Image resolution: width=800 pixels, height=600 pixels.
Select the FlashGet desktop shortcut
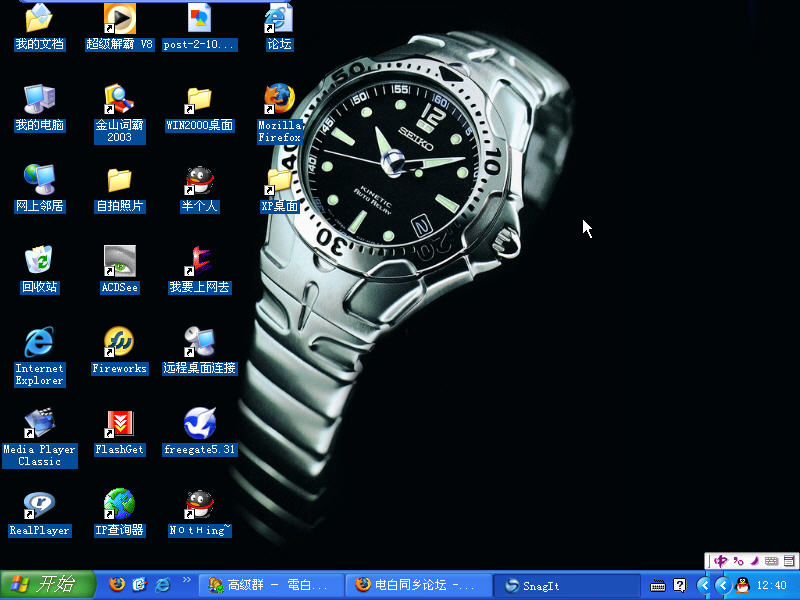pos(119,424)
